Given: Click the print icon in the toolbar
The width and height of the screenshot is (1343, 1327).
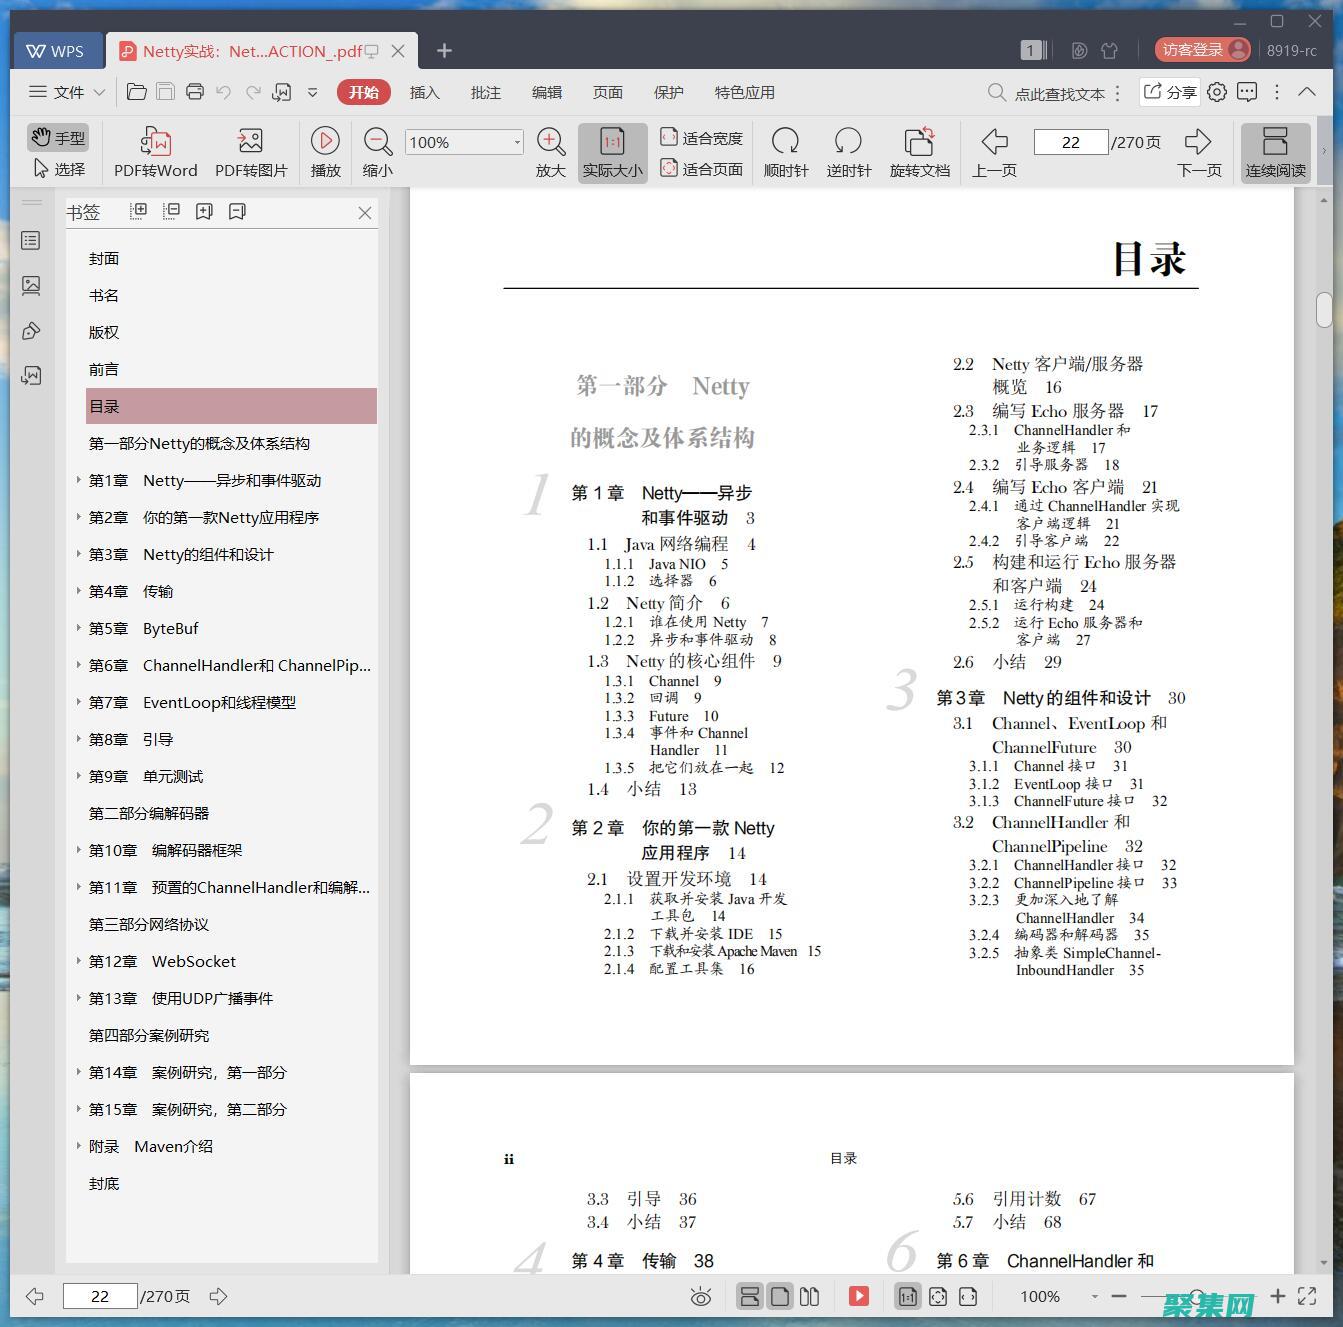Looking at the screenshot, I should click(195, 92).
